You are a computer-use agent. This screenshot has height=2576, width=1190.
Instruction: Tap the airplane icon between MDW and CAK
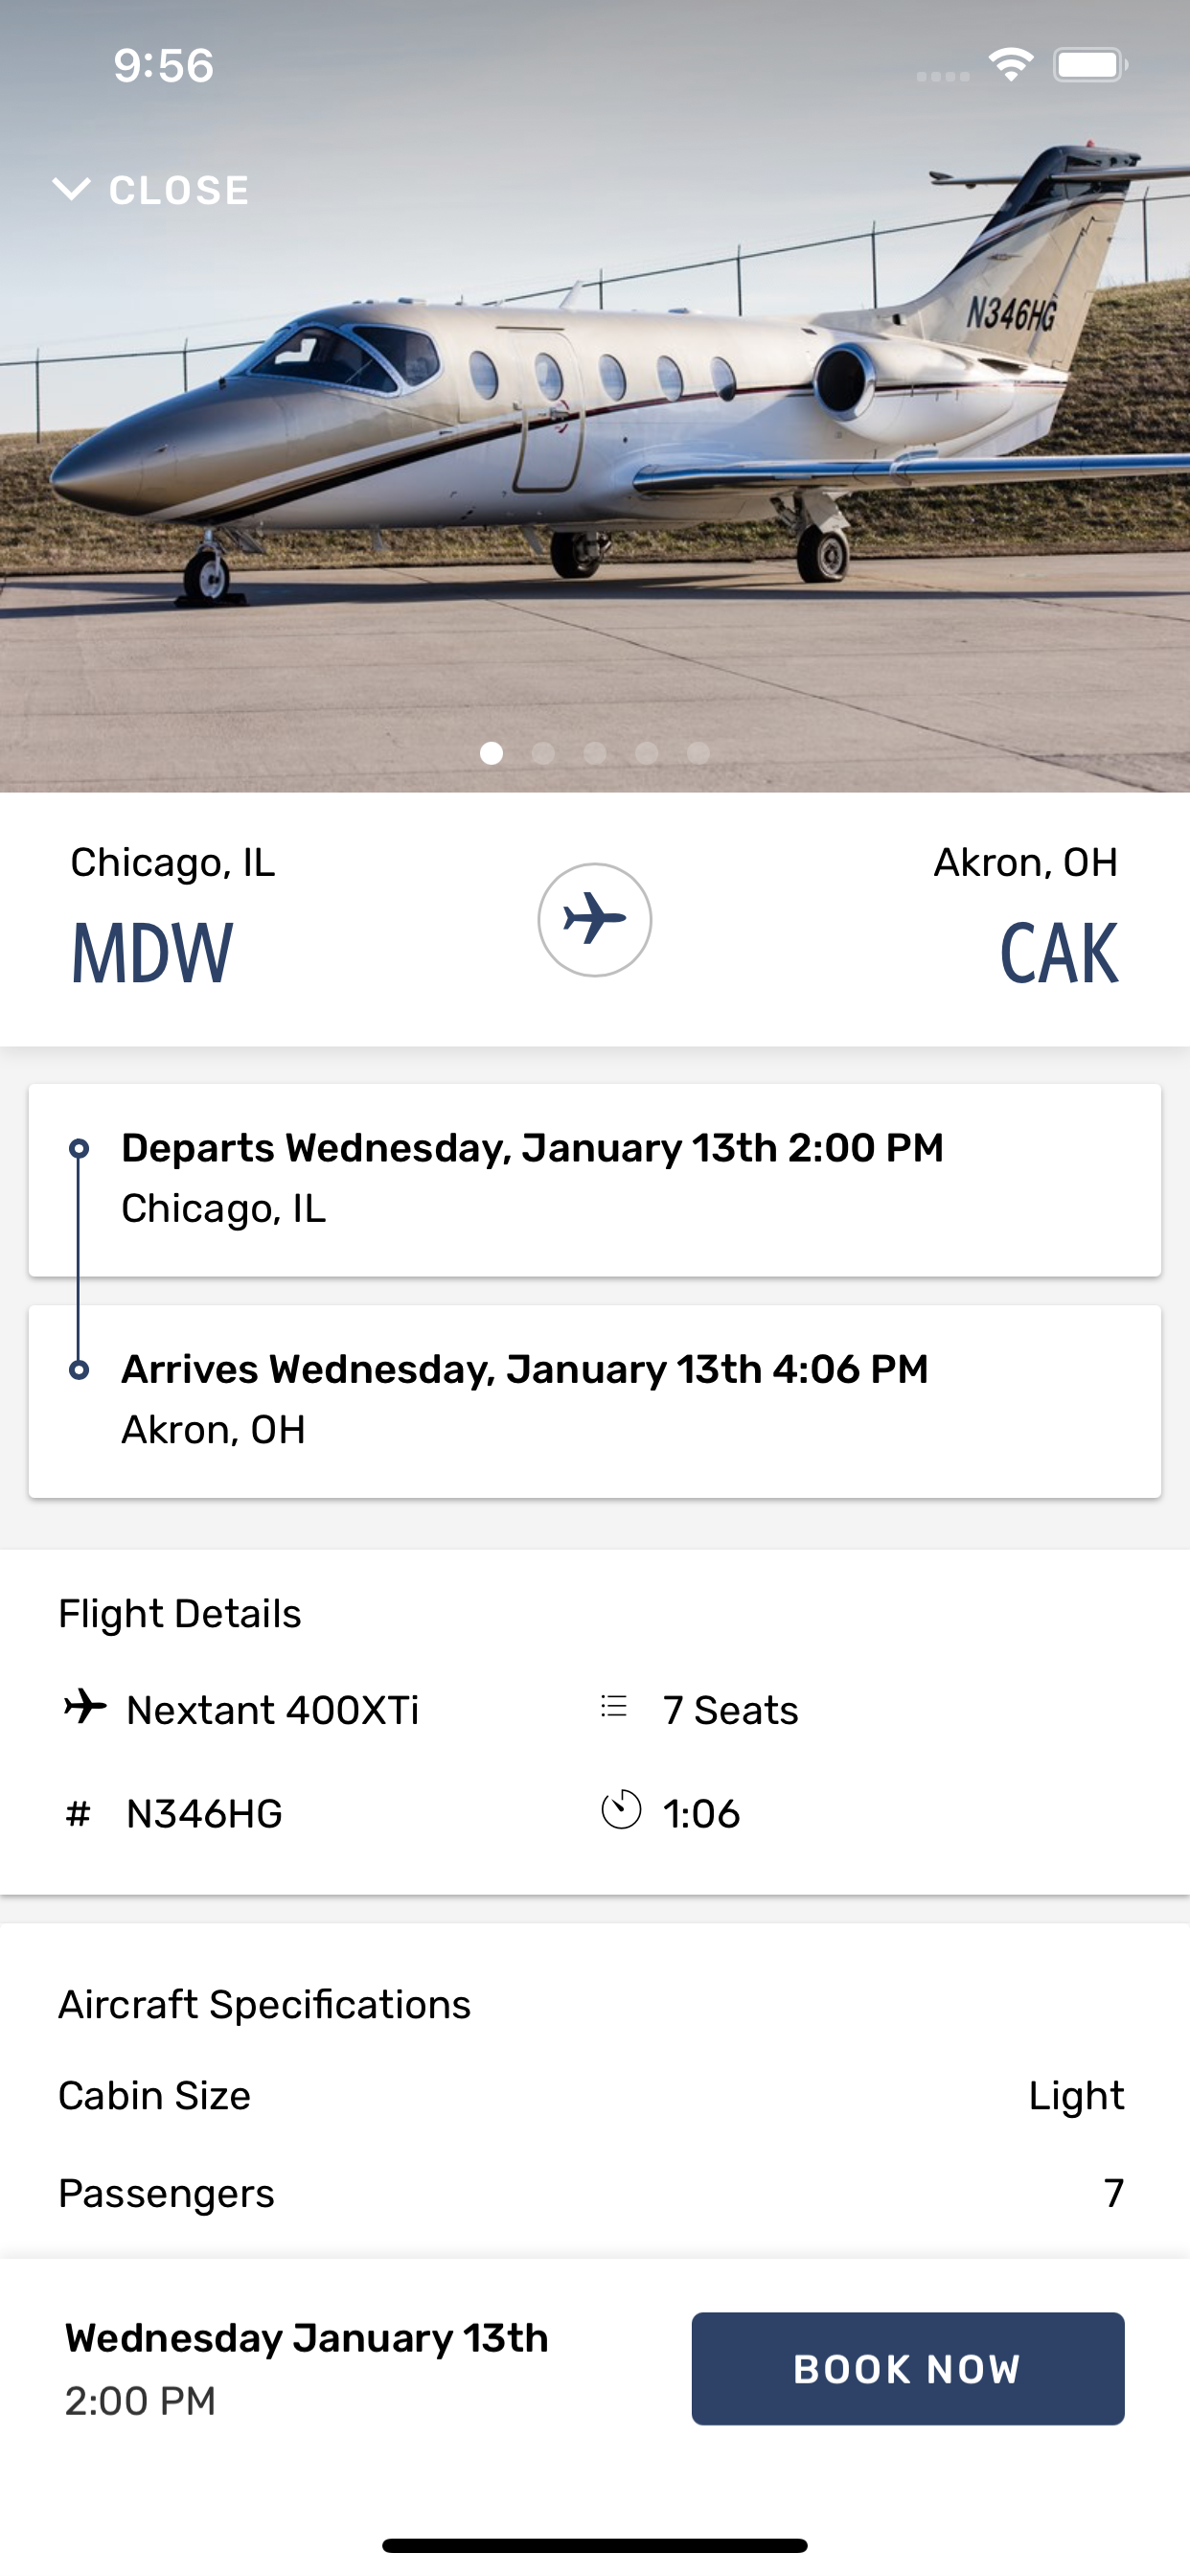click(595, 919)
